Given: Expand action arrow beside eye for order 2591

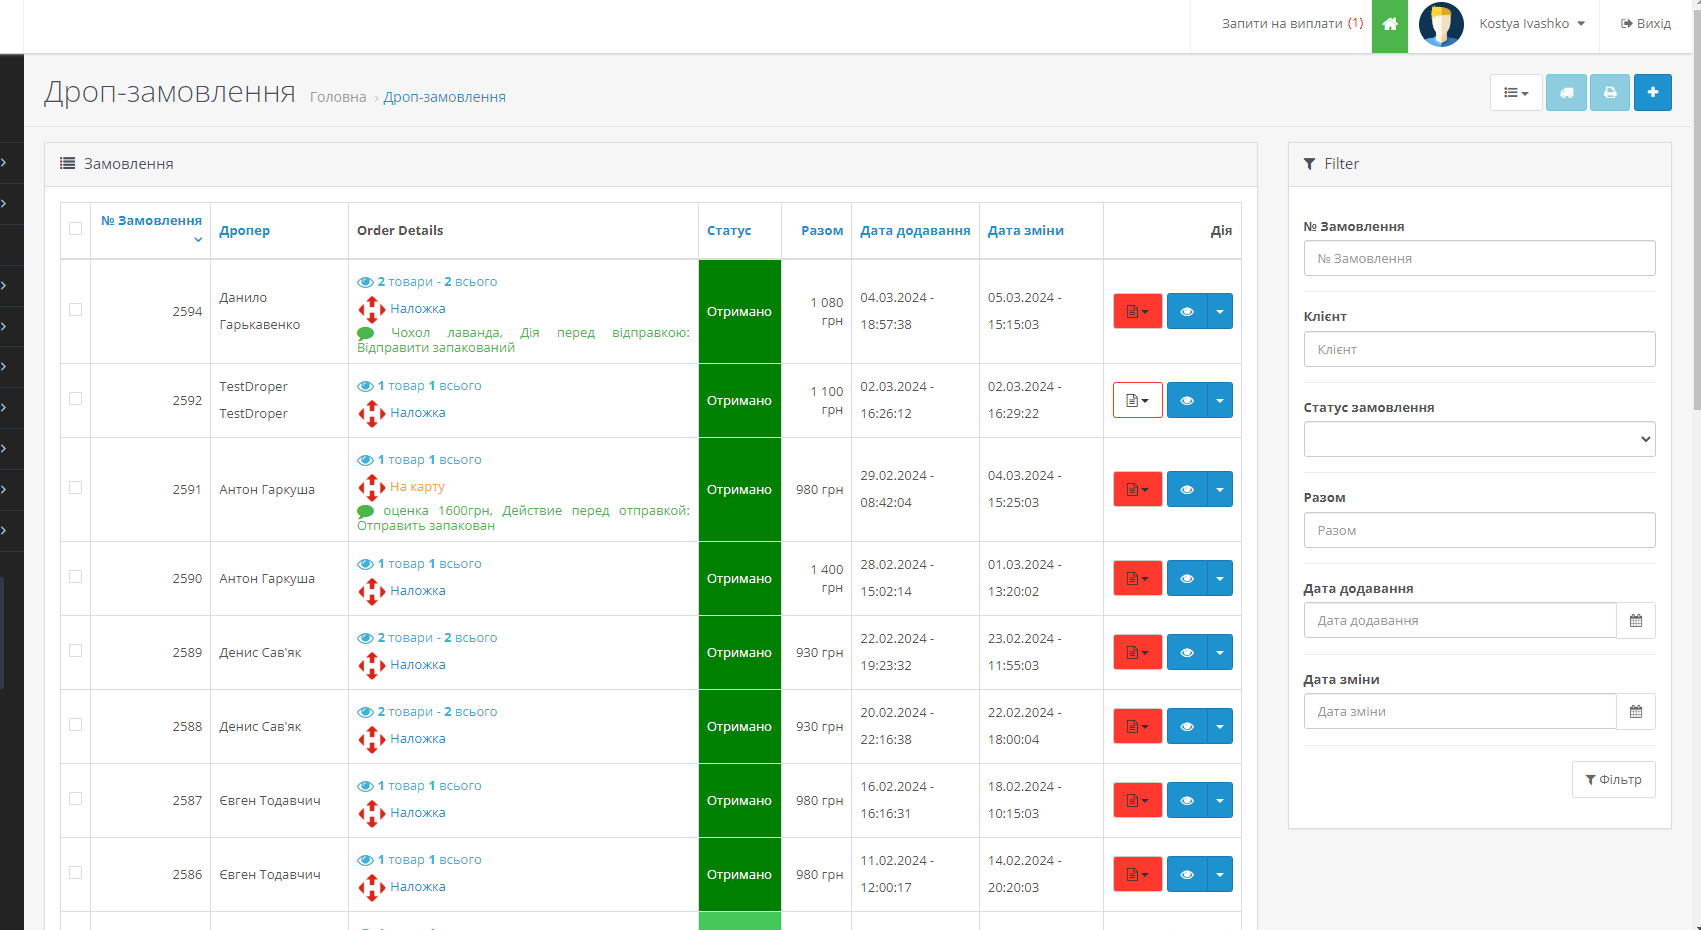Looking at the screenshot, I should pyautogui.click(x=1220, y=490).
